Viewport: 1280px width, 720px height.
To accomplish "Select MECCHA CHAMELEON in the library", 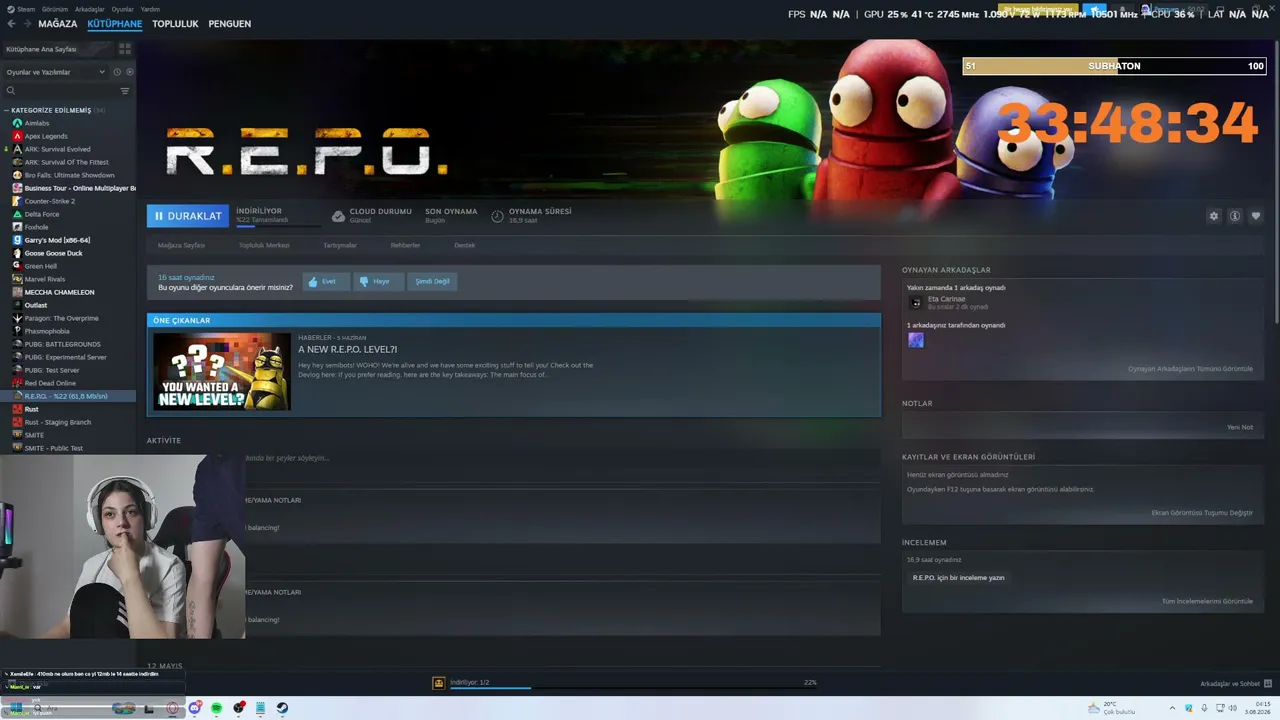I will (x=59, y=292).
